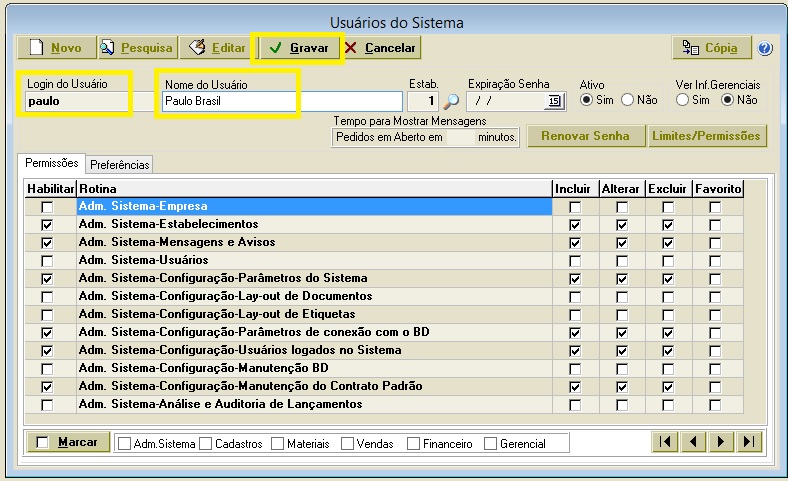Toggle Excluir for Adm. Sistema-Estabelecimentos row
This screenshot has height=481, width=788.
668,225
